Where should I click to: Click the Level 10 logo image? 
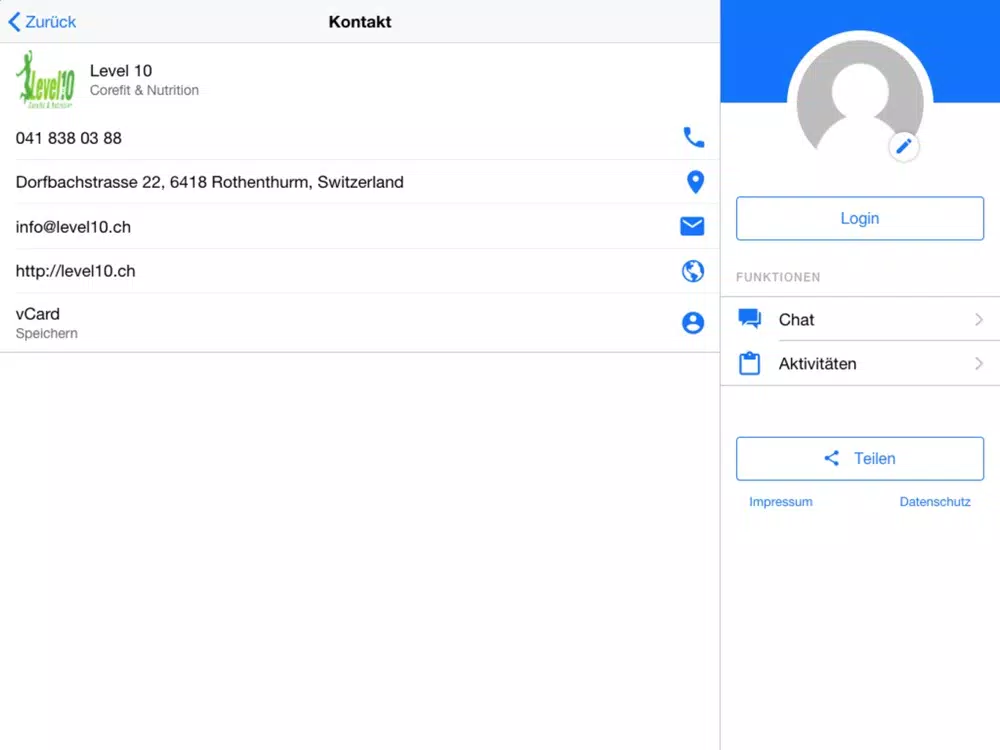(x=45, y=80)
